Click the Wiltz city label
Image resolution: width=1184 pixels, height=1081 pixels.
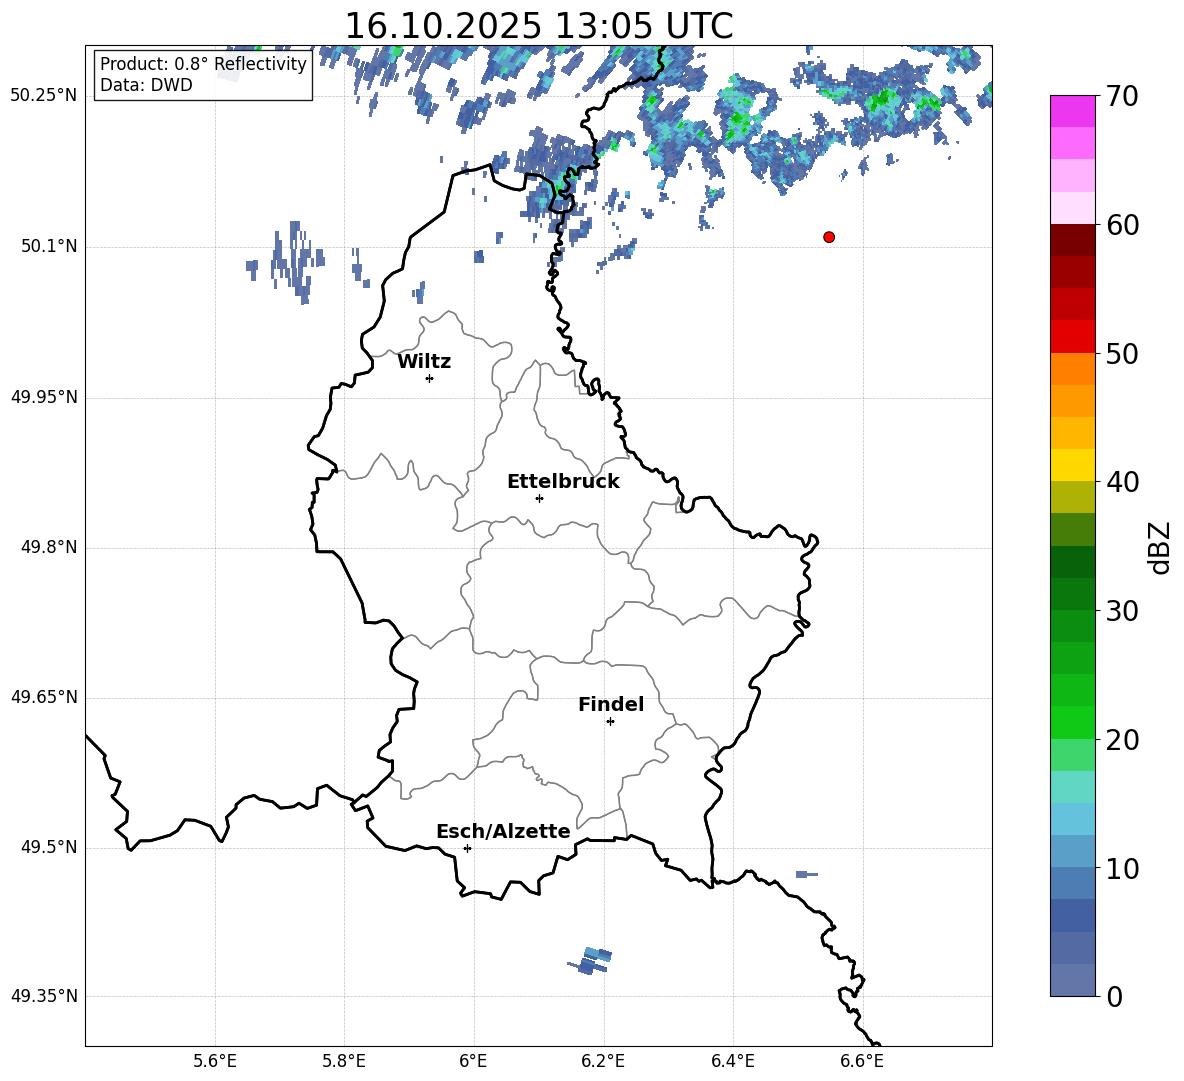(x=424, y=361)
